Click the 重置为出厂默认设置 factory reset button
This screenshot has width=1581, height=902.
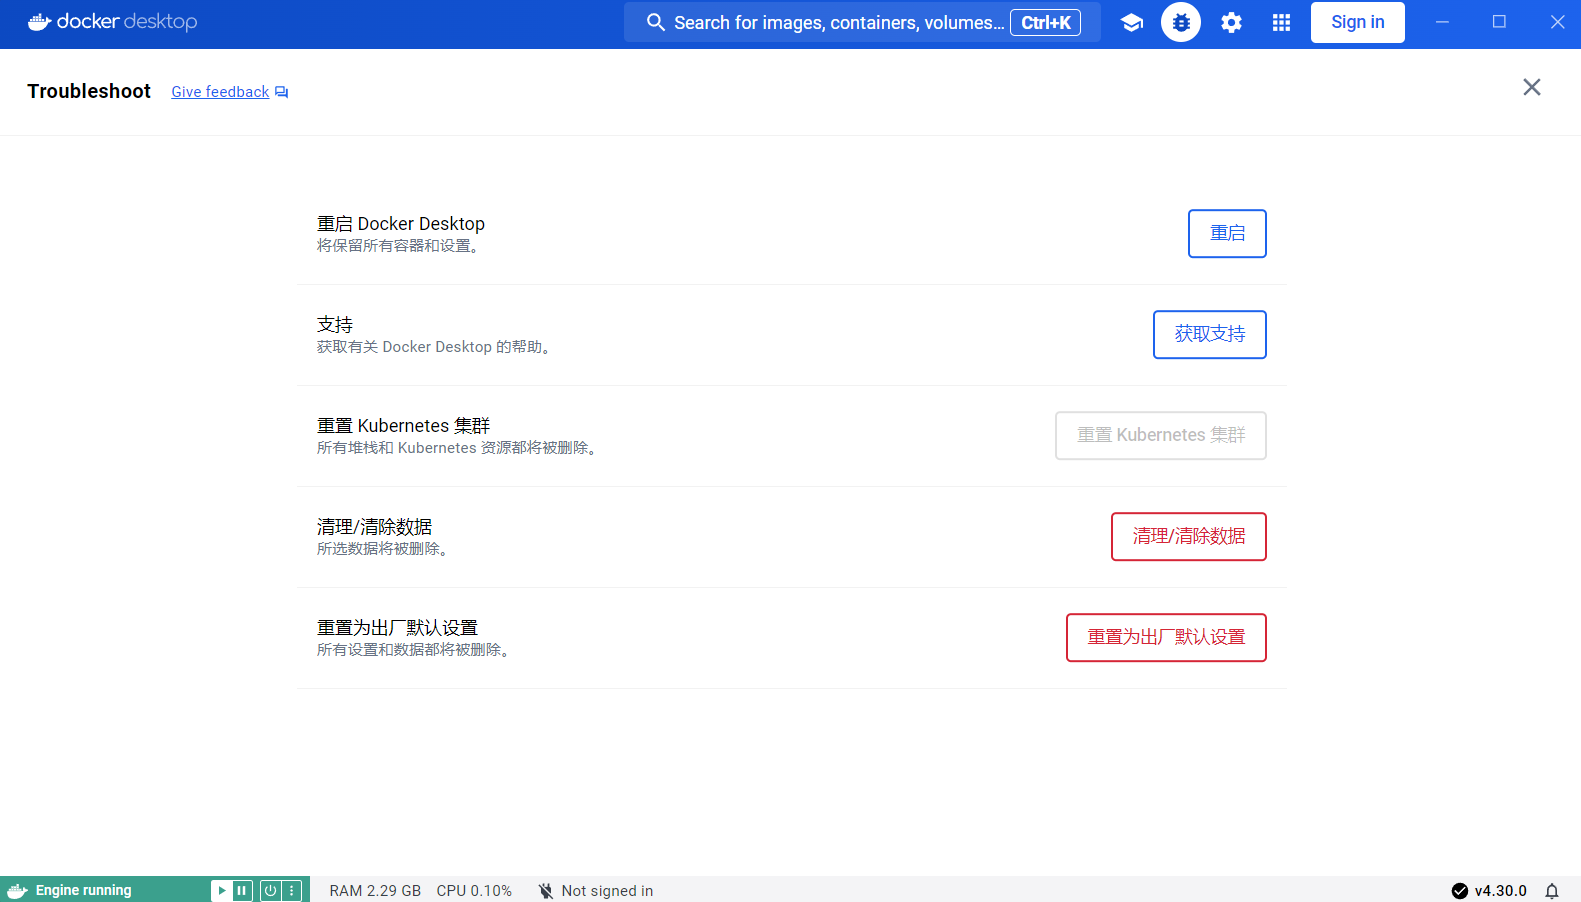point(1166,637)
